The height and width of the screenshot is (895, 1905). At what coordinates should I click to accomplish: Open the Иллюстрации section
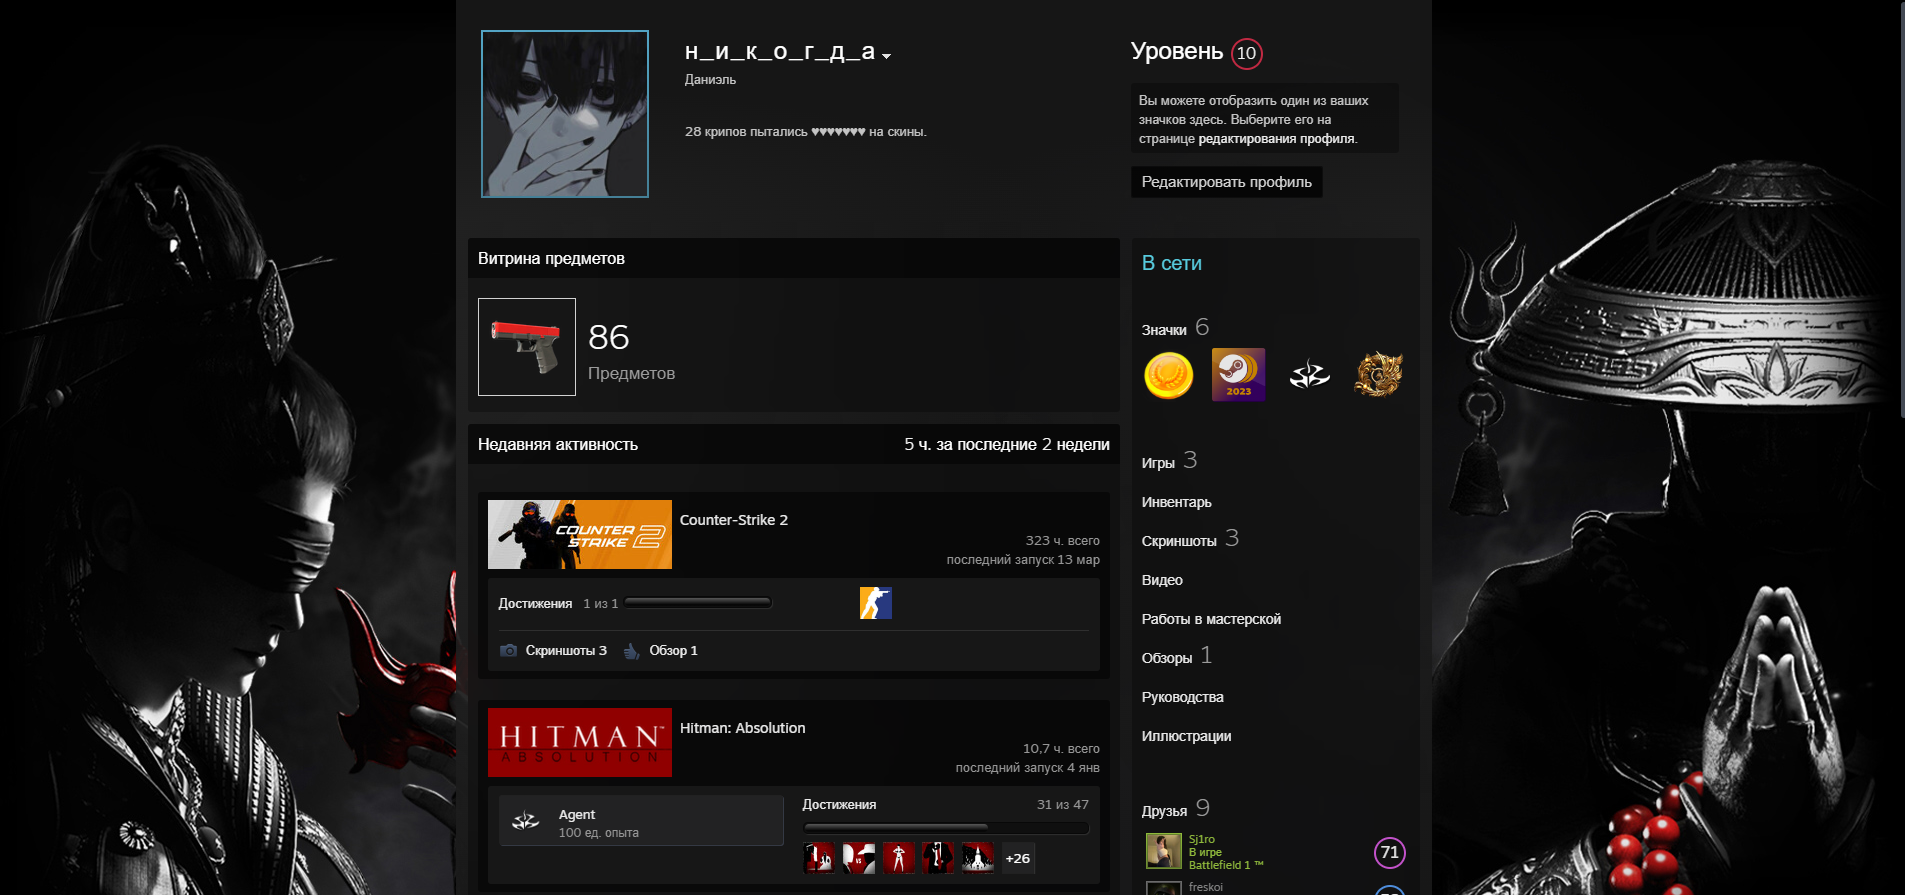click(x=1186, y=736)
